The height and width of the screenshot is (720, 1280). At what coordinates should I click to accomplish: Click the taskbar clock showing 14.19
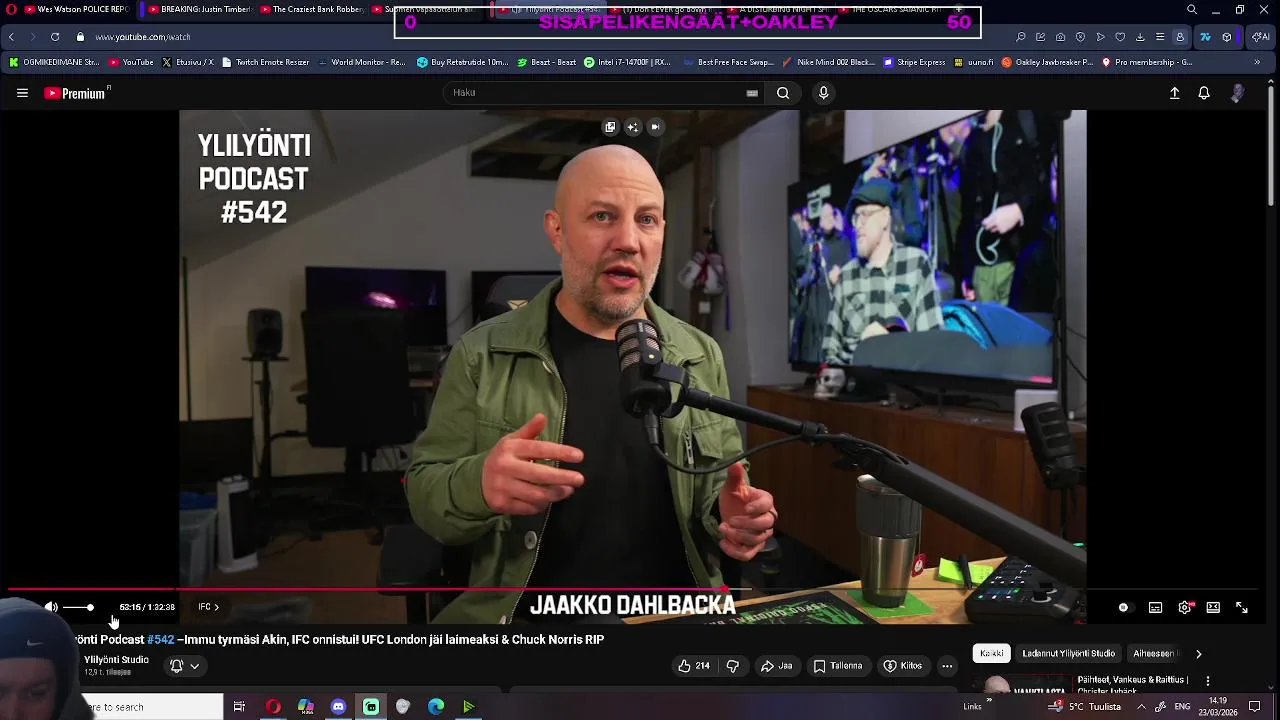tap(1218, 707)
